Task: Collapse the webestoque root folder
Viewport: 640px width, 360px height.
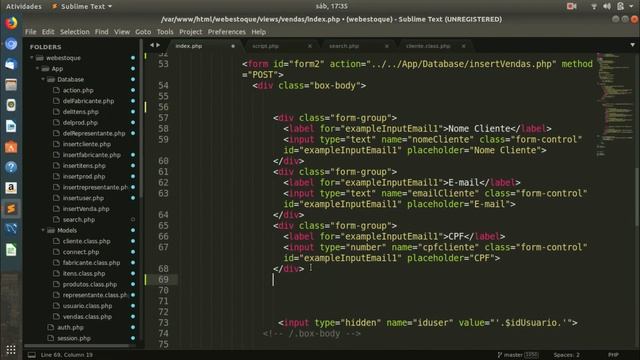Action: (32, 58)
